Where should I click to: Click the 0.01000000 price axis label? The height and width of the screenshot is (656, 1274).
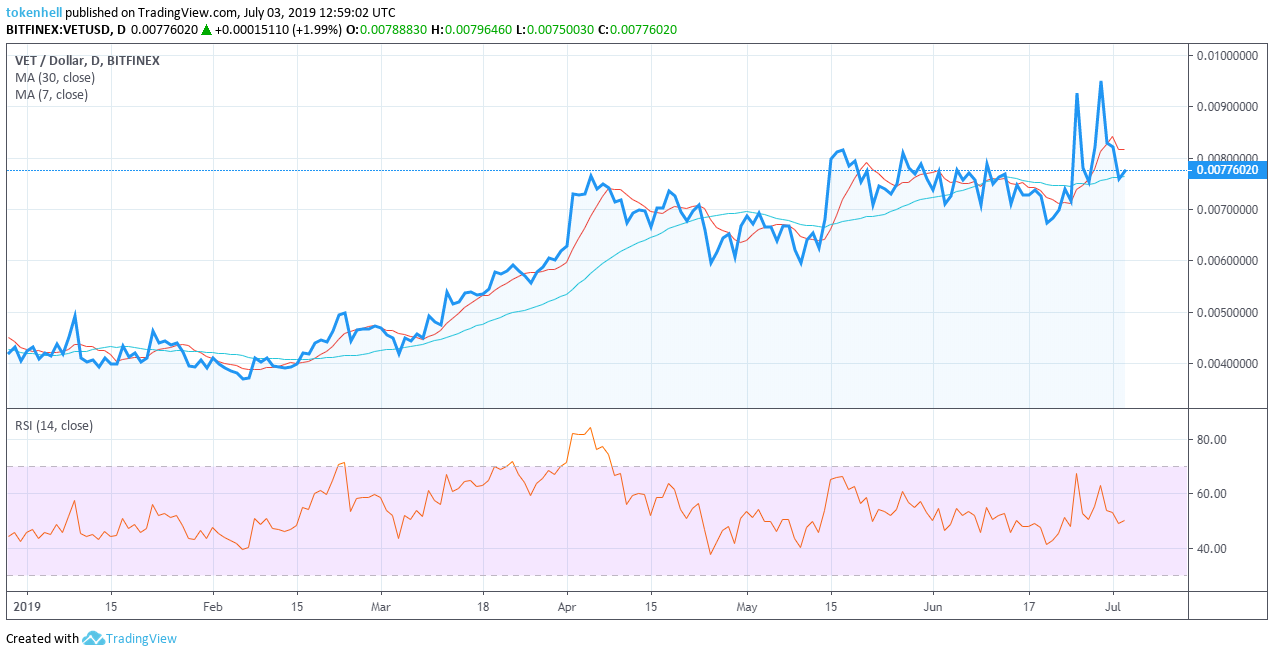point(1227,55)
